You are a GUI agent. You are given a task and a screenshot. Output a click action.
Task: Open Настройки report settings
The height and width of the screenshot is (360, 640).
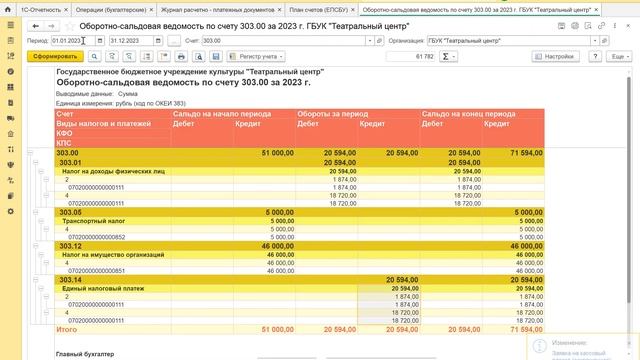pos(556,57)
